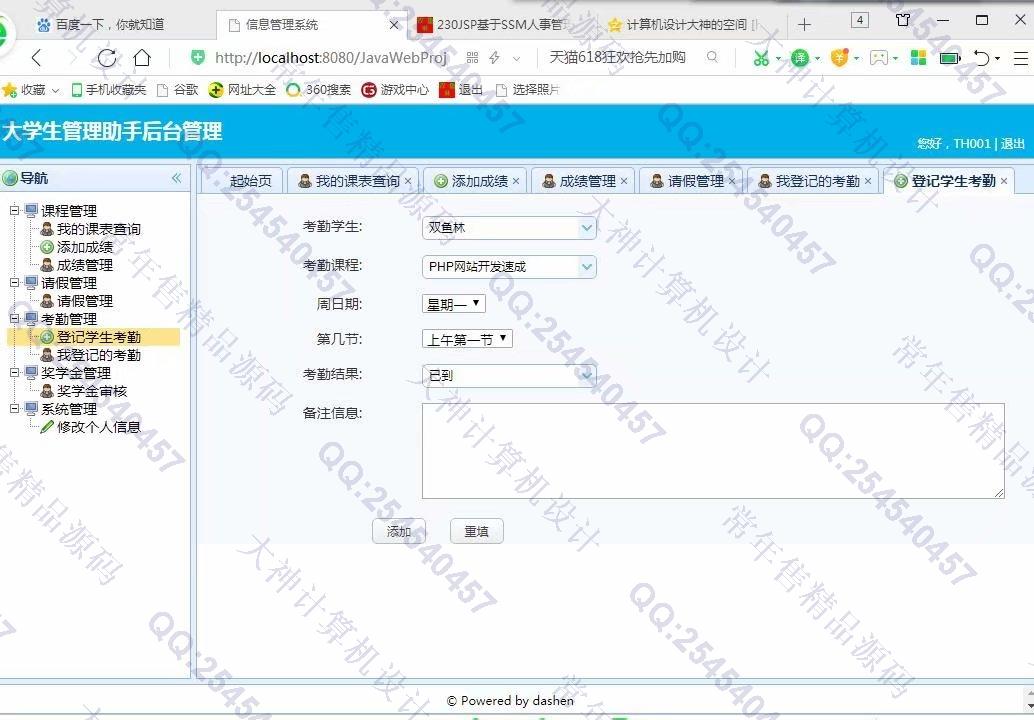This screenshot has width=1034, height=720.
Task: Open the 手机收藏夹 bookmark
Action: click(108, 90)
